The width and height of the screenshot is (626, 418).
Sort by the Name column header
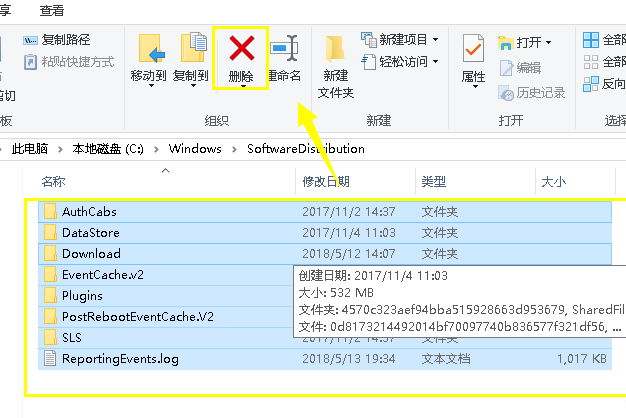point(54,182)
